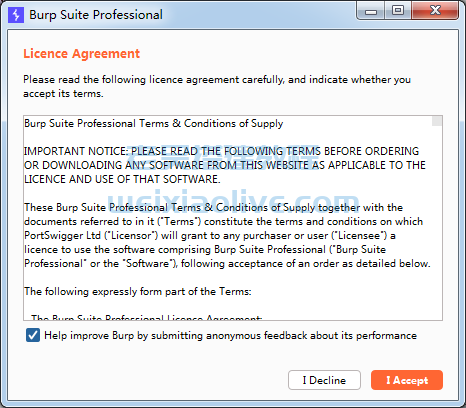466x408 pixels.
Task: Accept the licence with I Accept button
Action: 407,380
